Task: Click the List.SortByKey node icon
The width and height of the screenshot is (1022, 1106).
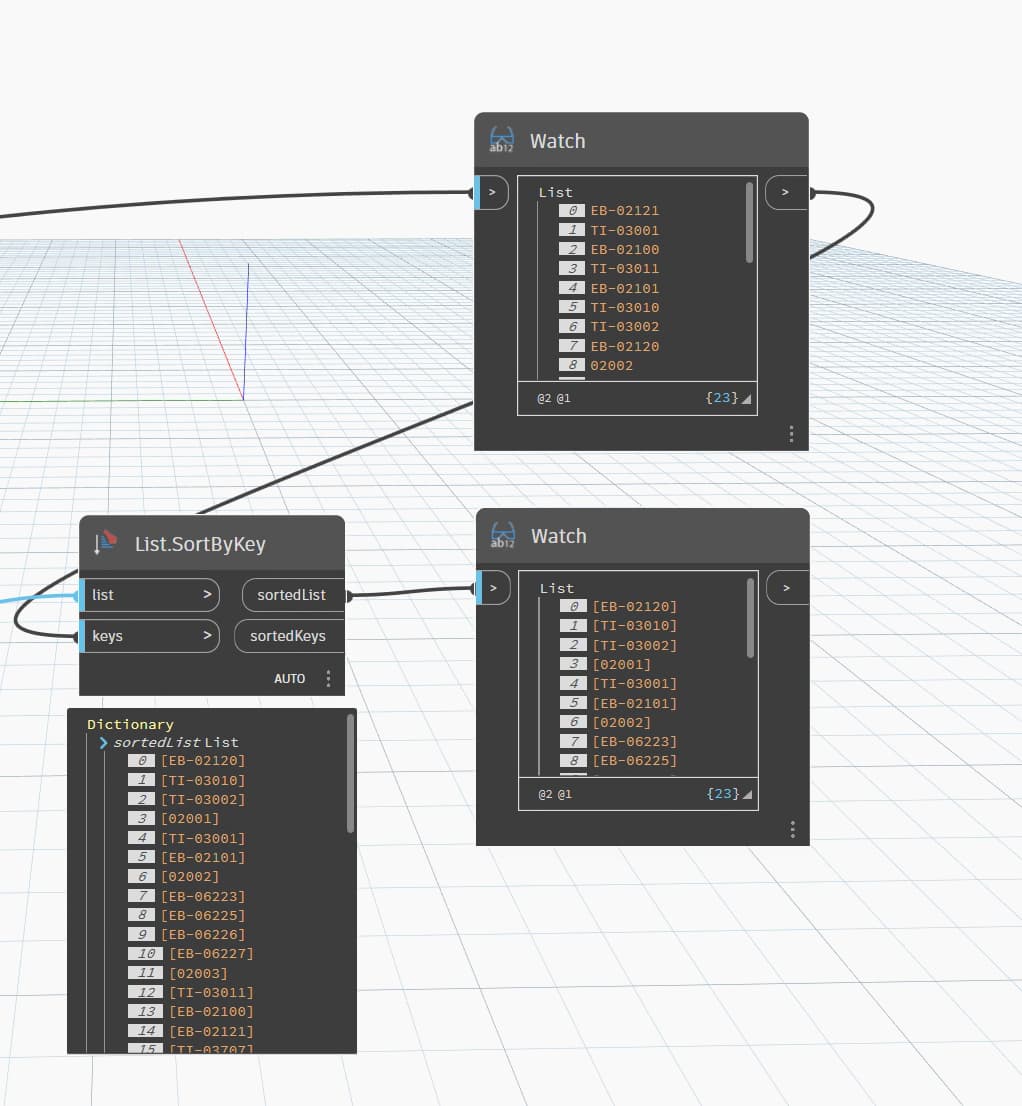Action: pos(105,543)
